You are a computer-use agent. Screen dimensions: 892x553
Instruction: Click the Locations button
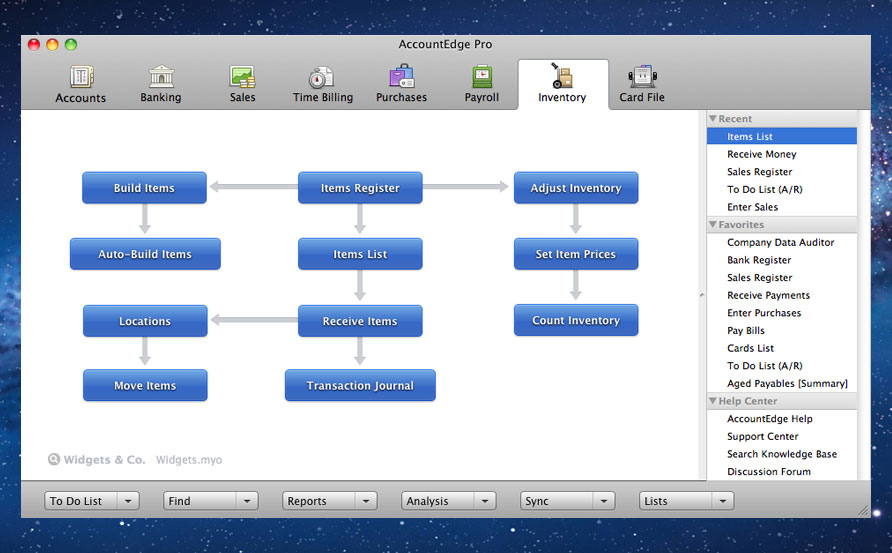(x=145, y=321)
